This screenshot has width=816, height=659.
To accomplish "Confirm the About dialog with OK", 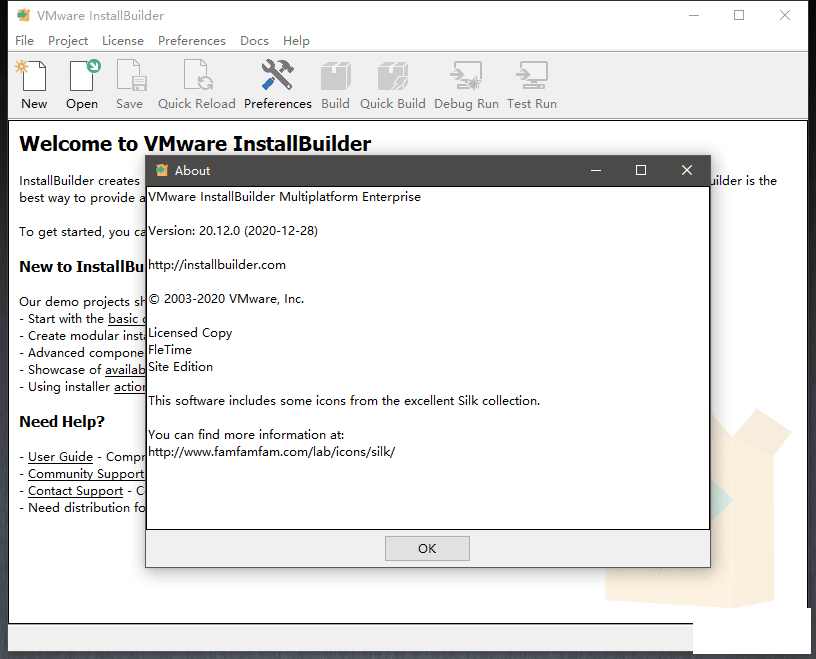I will [x=427, y=549].
